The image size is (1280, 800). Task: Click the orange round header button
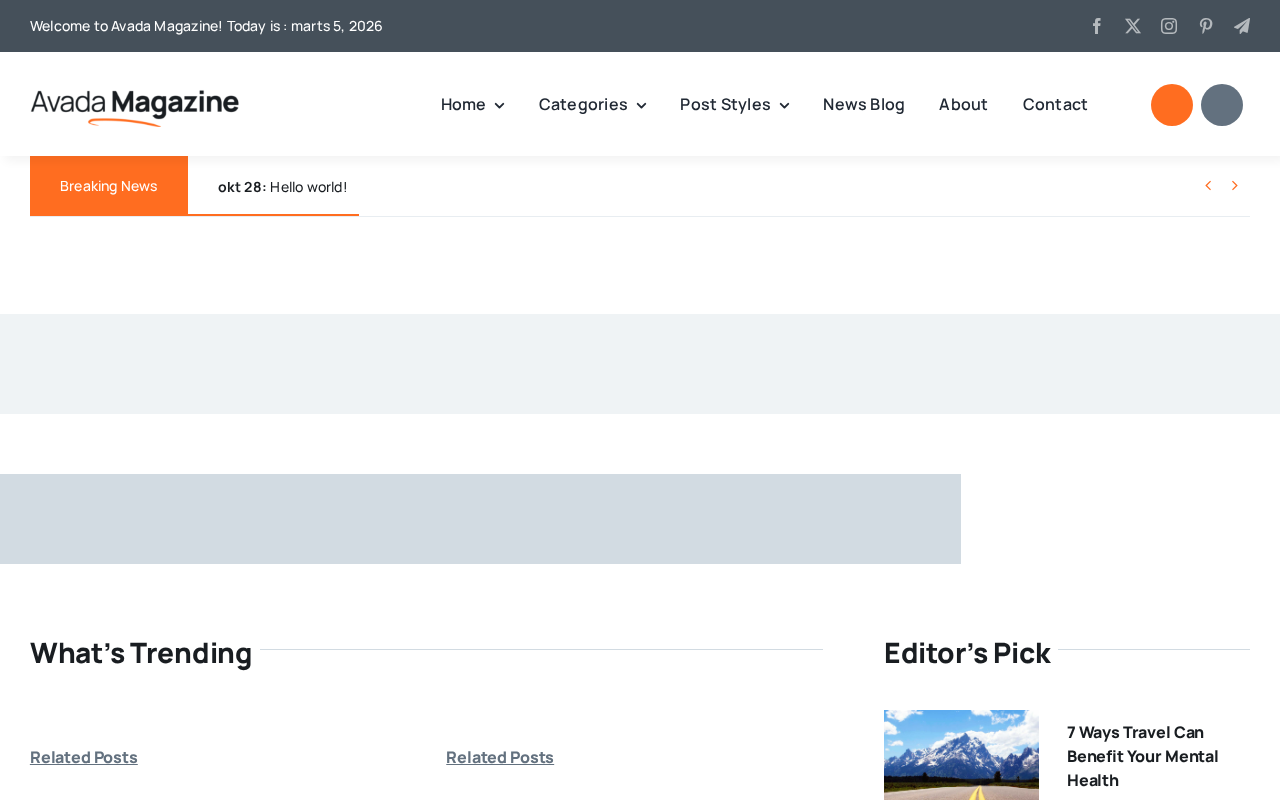[x=1172, y=105]
